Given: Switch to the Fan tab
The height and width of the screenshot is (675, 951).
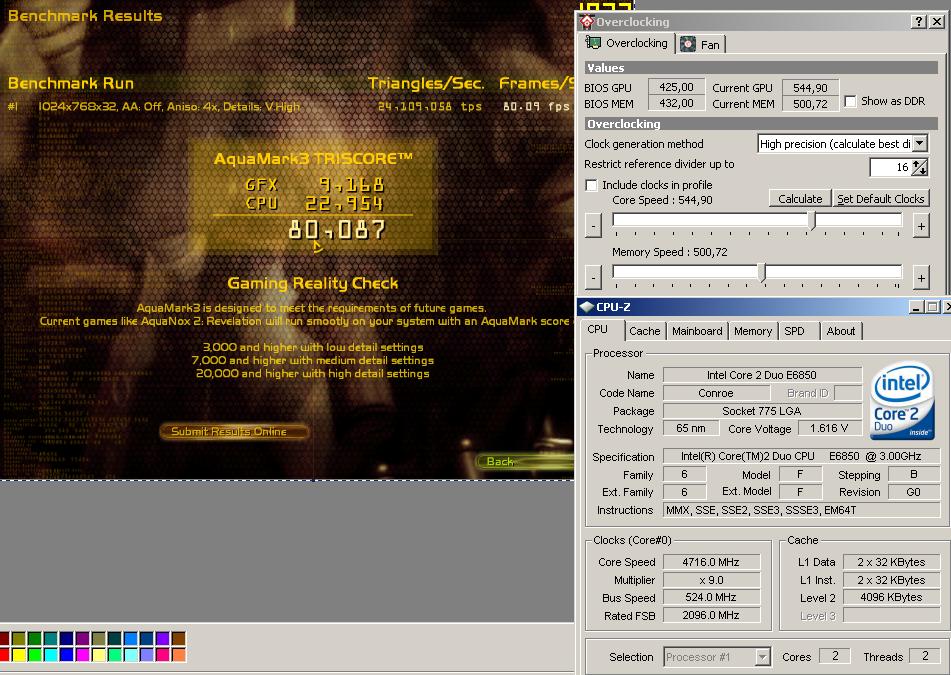Looking at the screenshot, I should click(702, 44).
